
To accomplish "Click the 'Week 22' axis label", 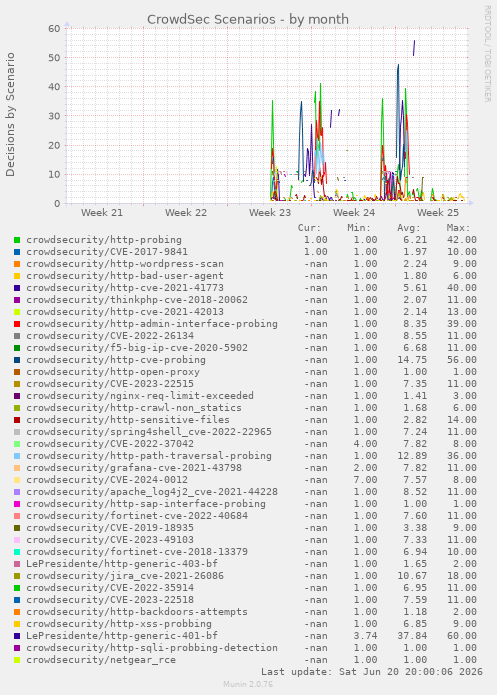I will (186, 213).
